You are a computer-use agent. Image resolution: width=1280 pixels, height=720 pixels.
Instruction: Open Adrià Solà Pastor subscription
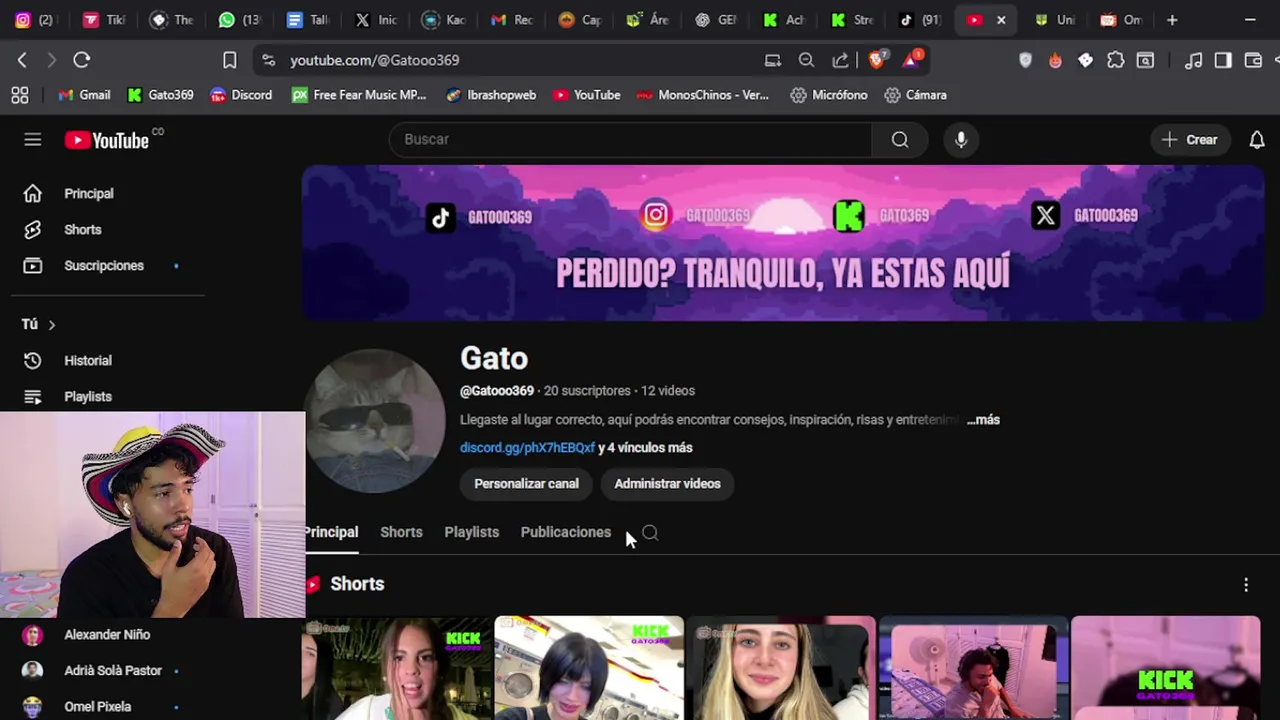tap(113, 671)
